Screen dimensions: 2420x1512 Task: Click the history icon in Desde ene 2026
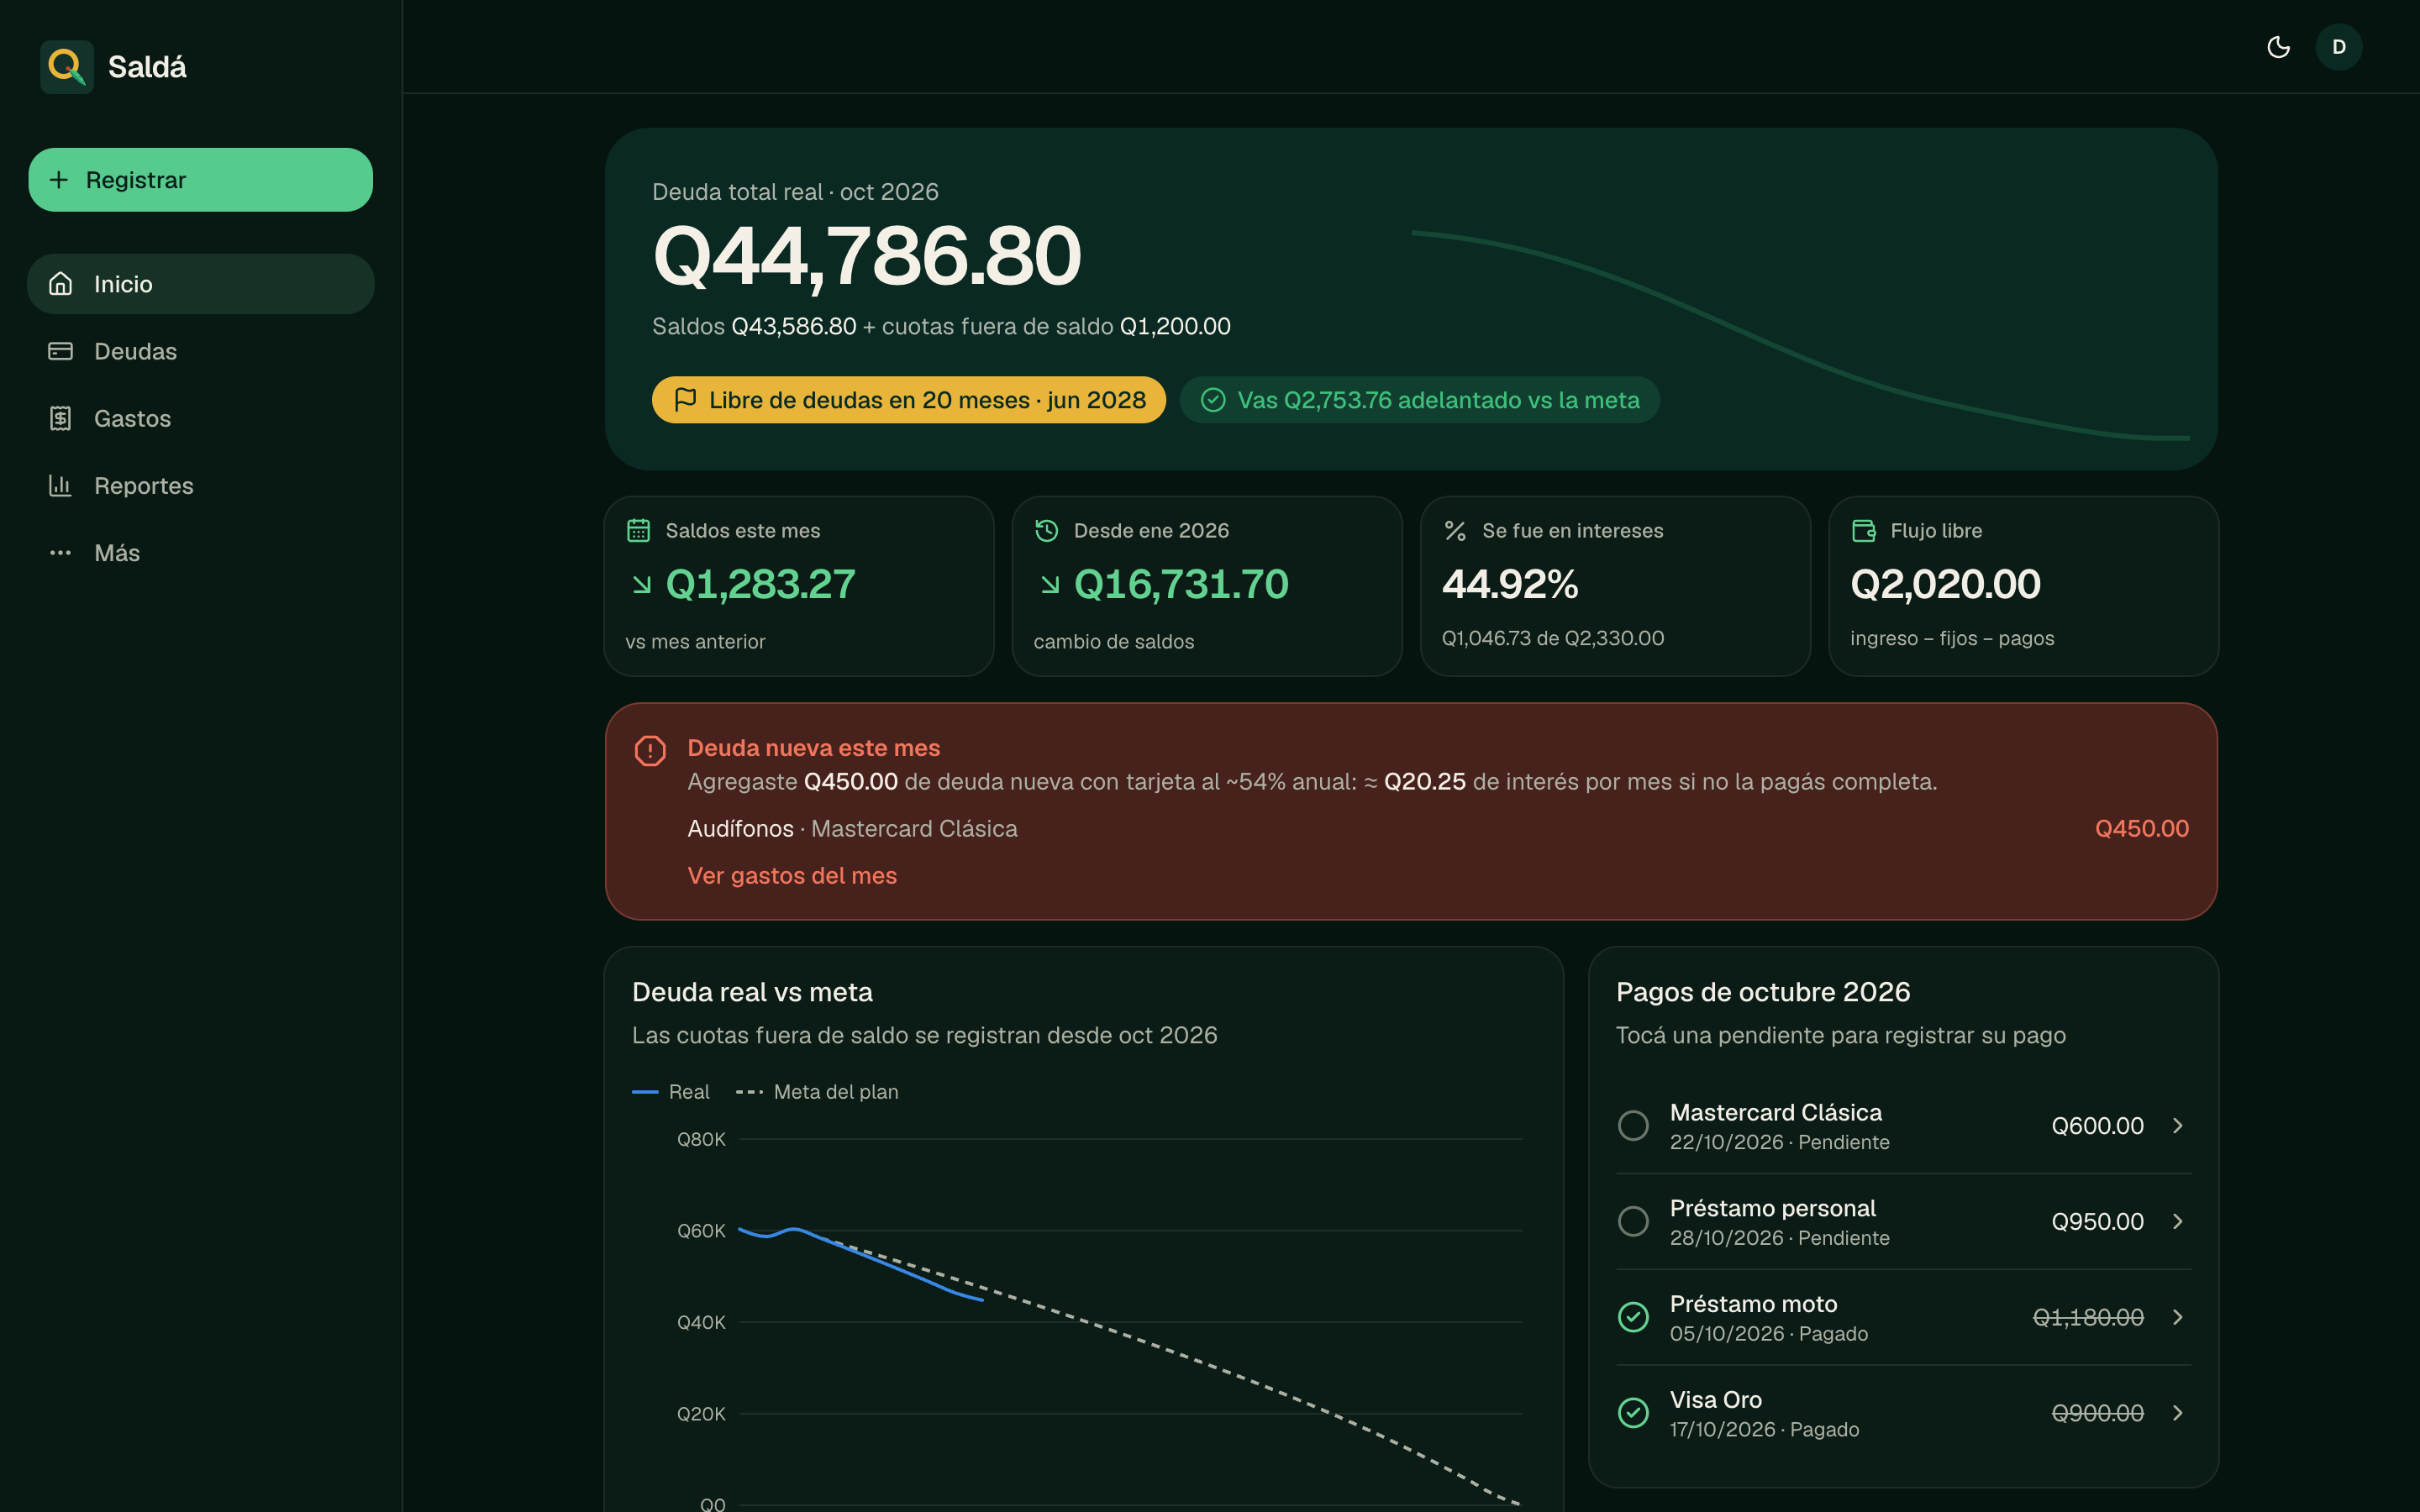(1046, 530)
